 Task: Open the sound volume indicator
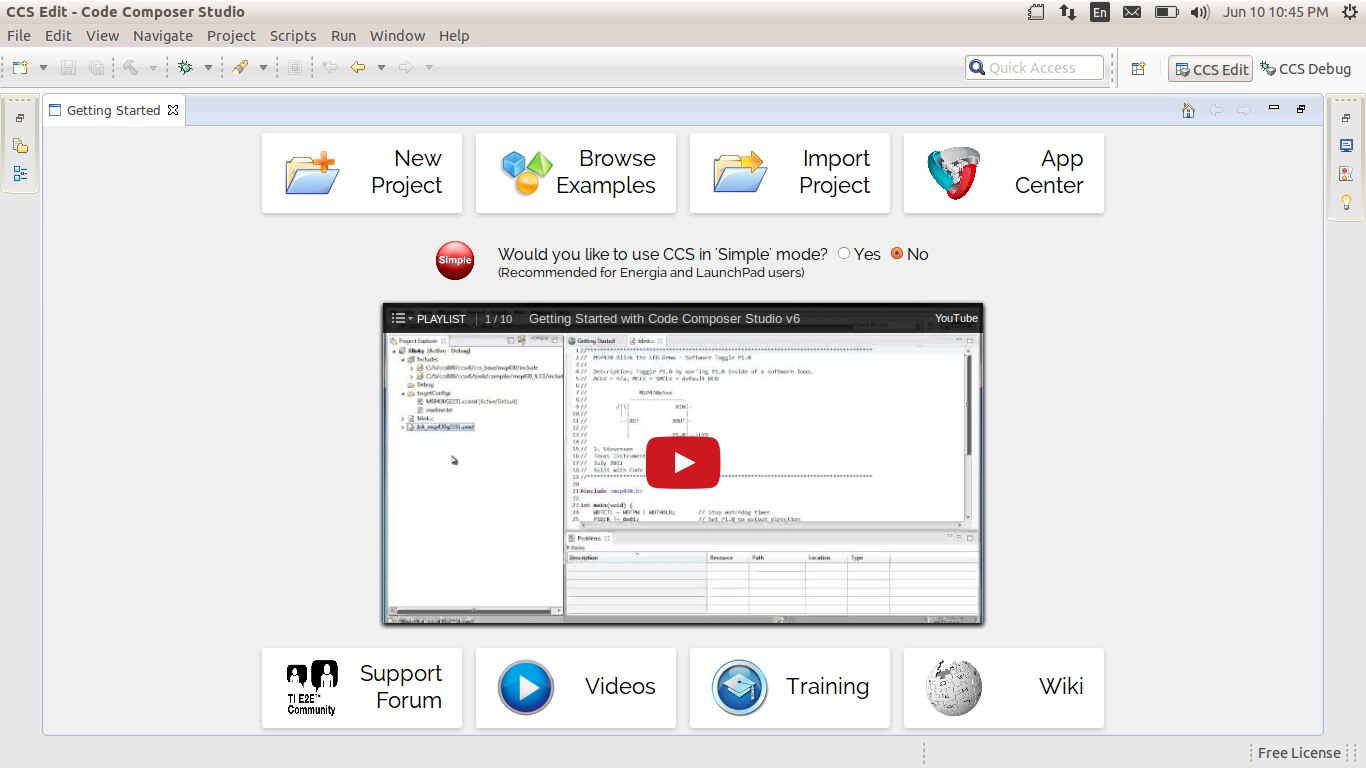point(1200,12)
